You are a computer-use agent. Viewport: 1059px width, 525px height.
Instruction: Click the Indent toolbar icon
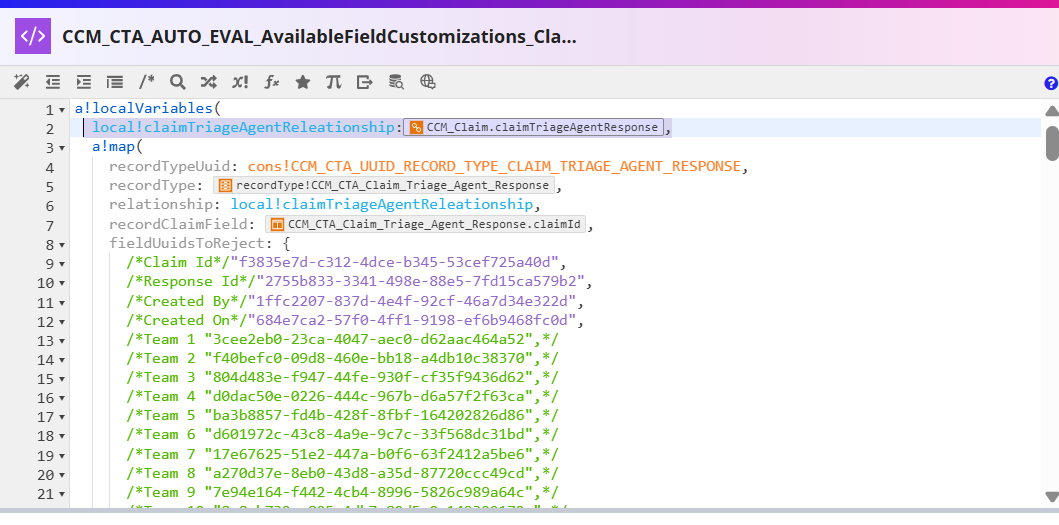[x=84, y=82]
